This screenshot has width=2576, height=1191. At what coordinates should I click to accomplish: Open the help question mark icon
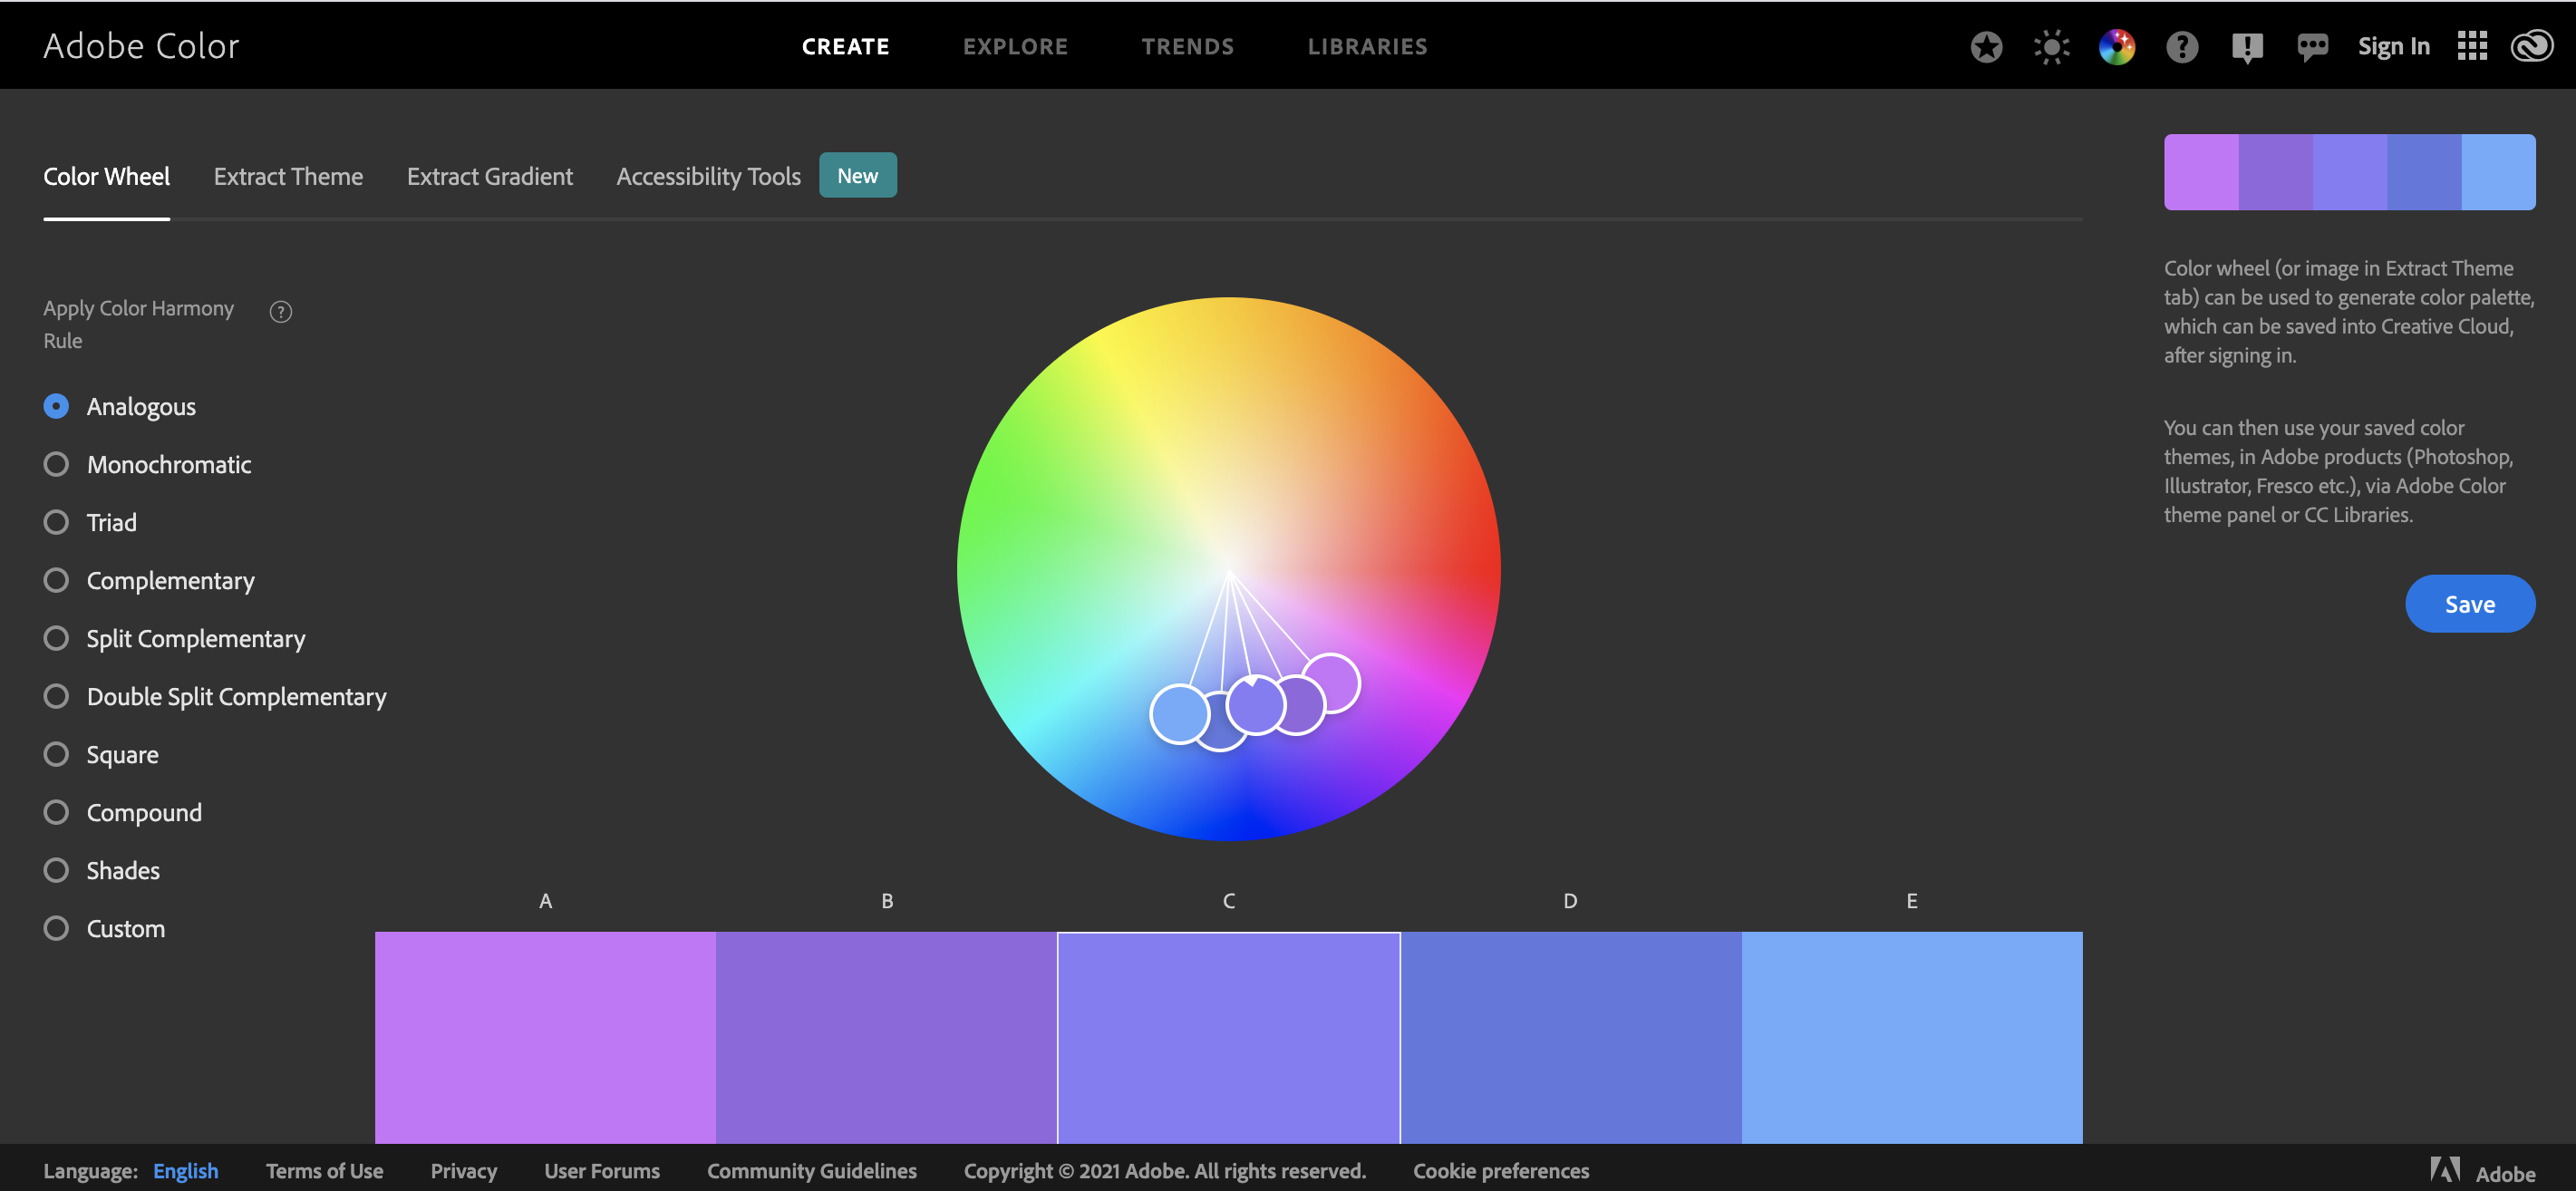click(2181, 47)
